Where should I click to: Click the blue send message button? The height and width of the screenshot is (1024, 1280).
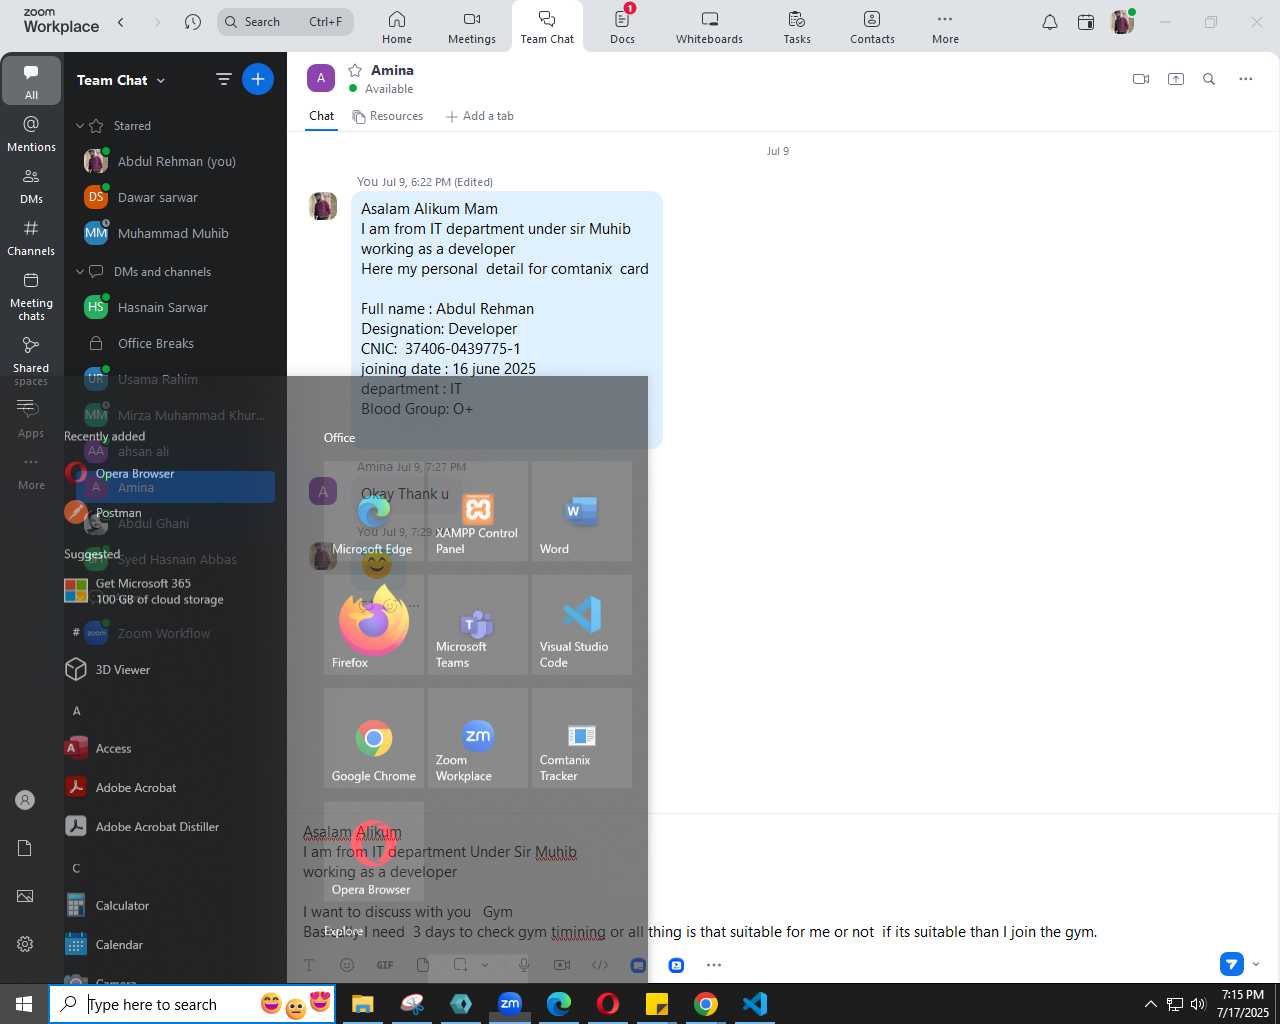pyautogui.click(x=1232, y=964)
